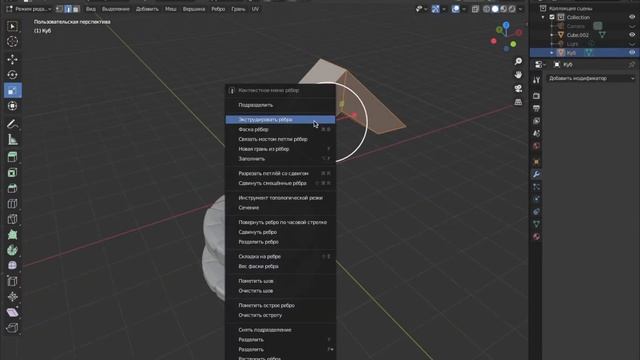
Task: Switch to solid viewport shading
Action: [495, 9]
